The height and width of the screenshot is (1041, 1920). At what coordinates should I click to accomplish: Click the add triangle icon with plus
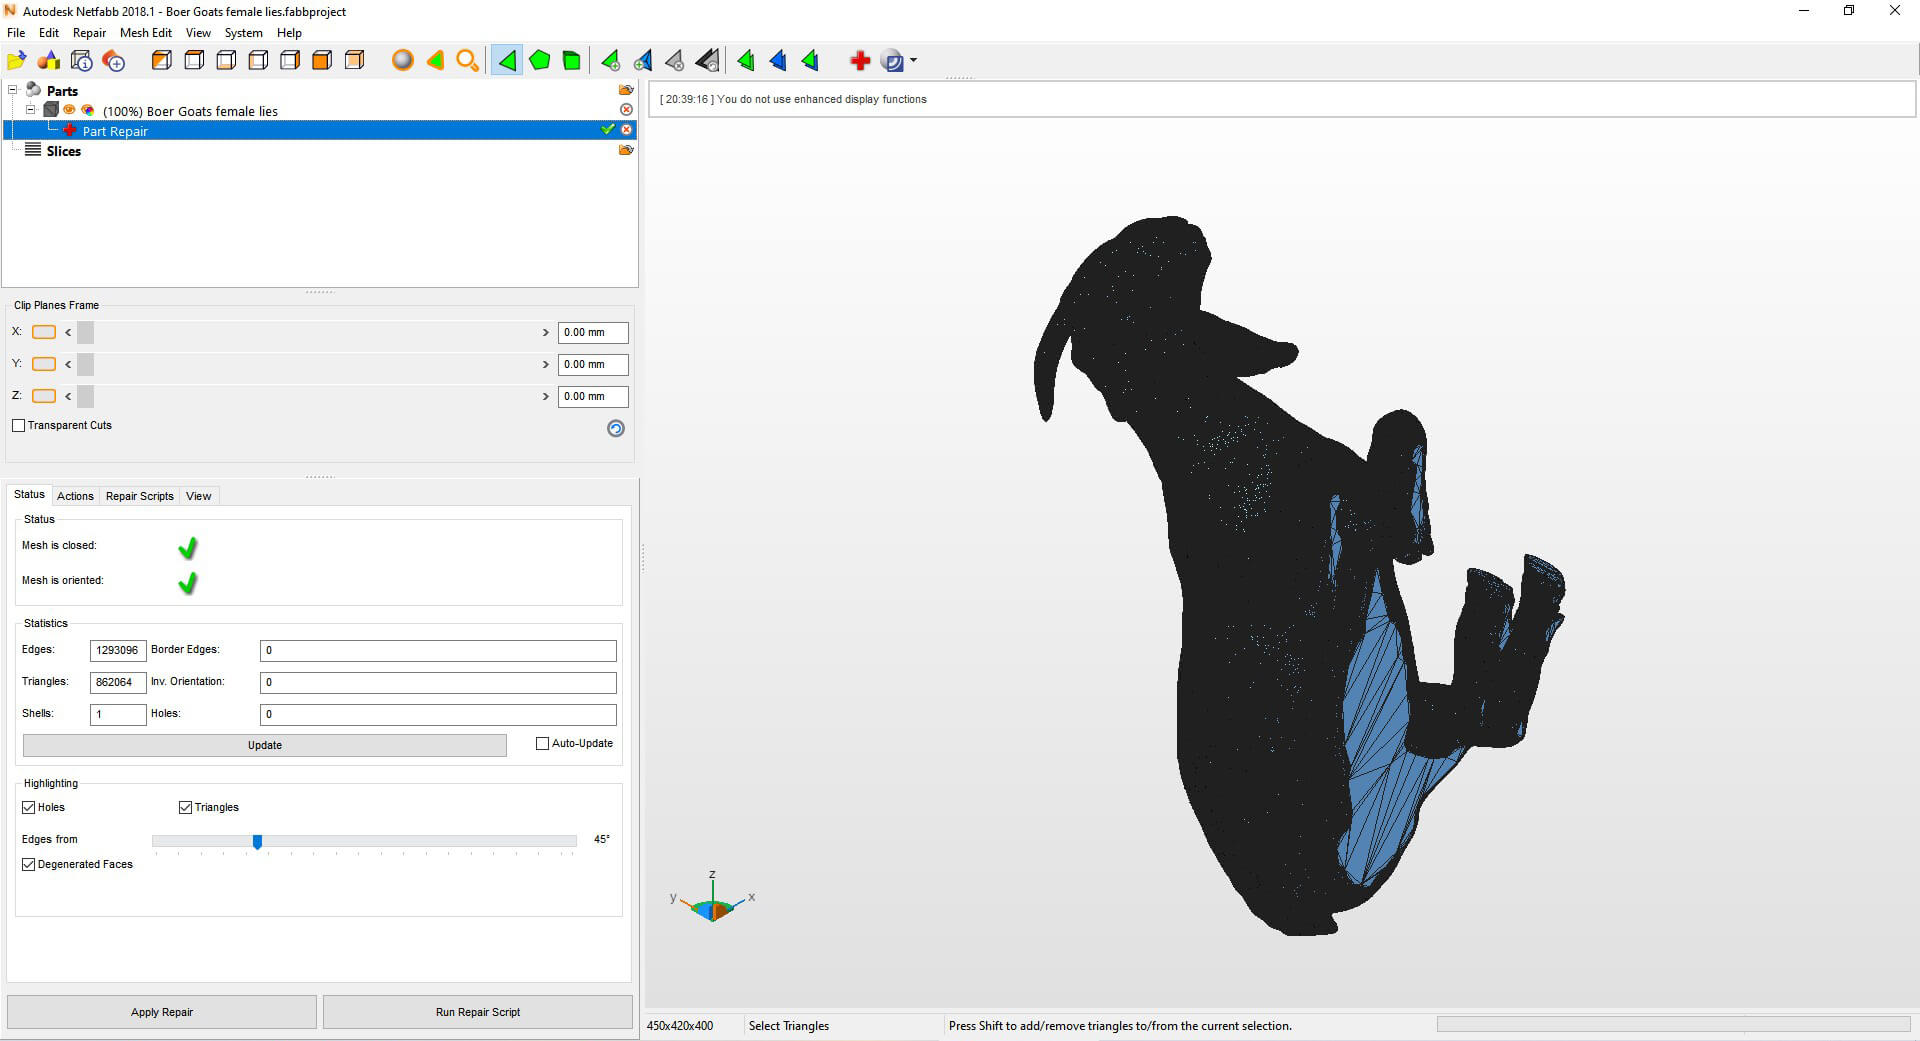tap(610, 61)
